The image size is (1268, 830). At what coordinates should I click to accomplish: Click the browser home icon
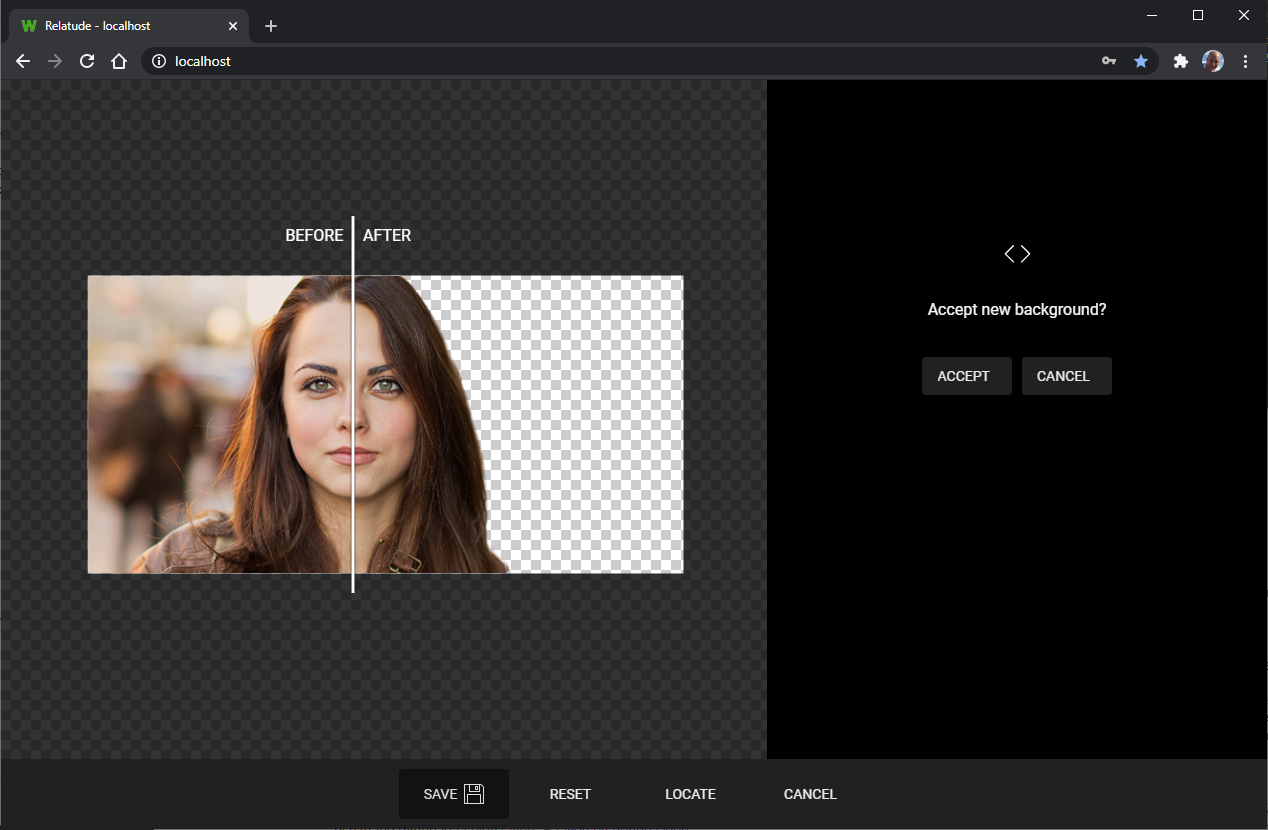[119, 61]
